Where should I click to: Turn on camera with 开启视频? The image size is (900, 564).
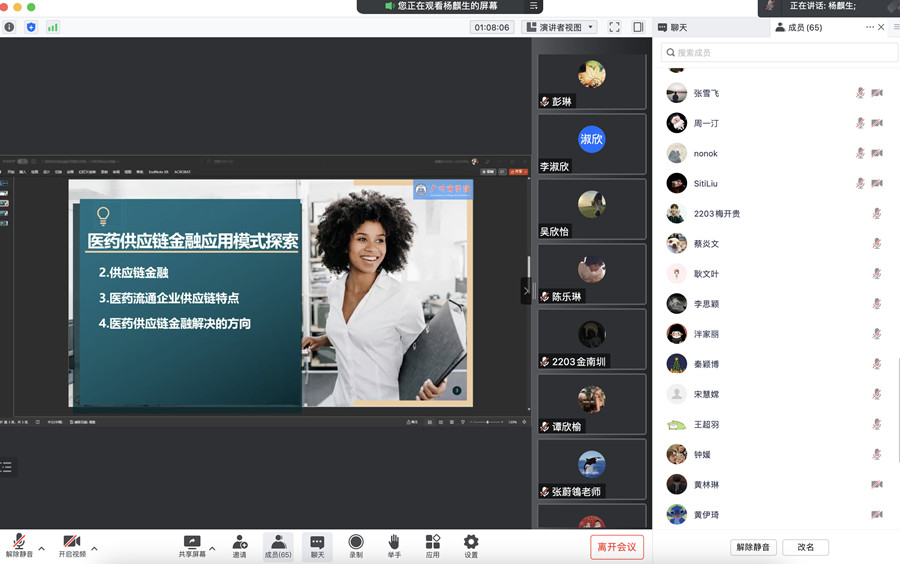(x=71, y=541)
